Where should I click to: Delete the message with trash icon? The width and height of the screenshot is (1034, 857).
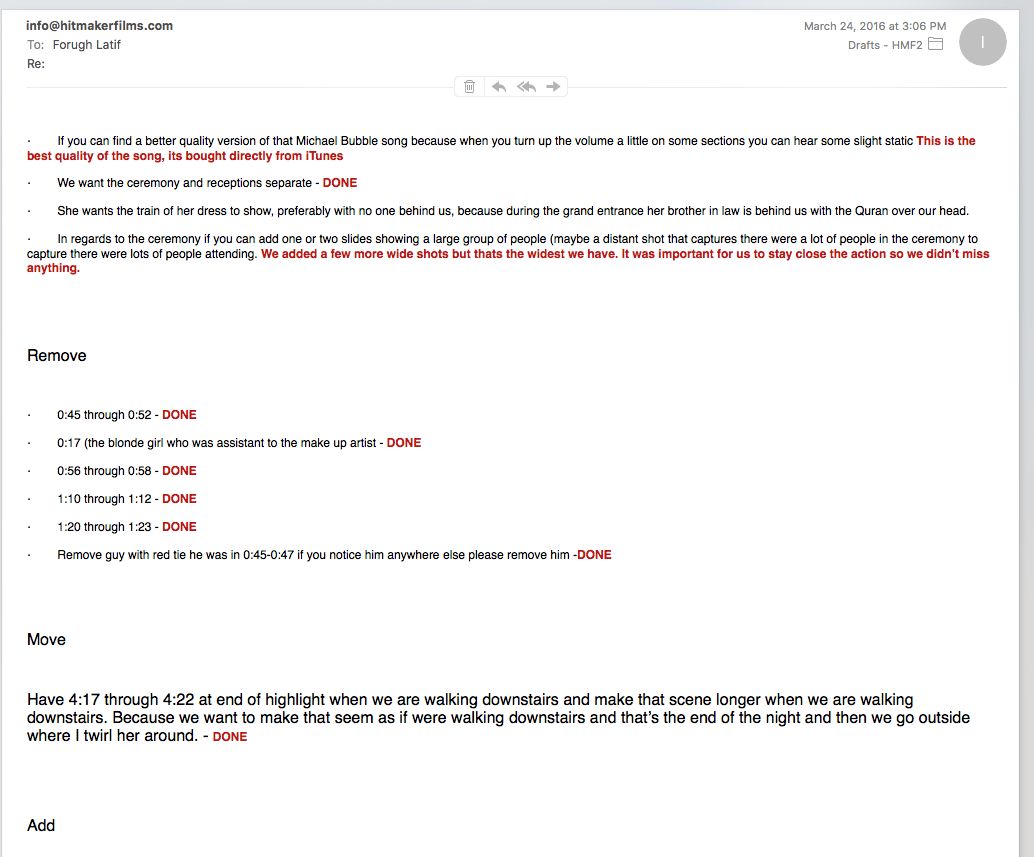pos(470,86)
